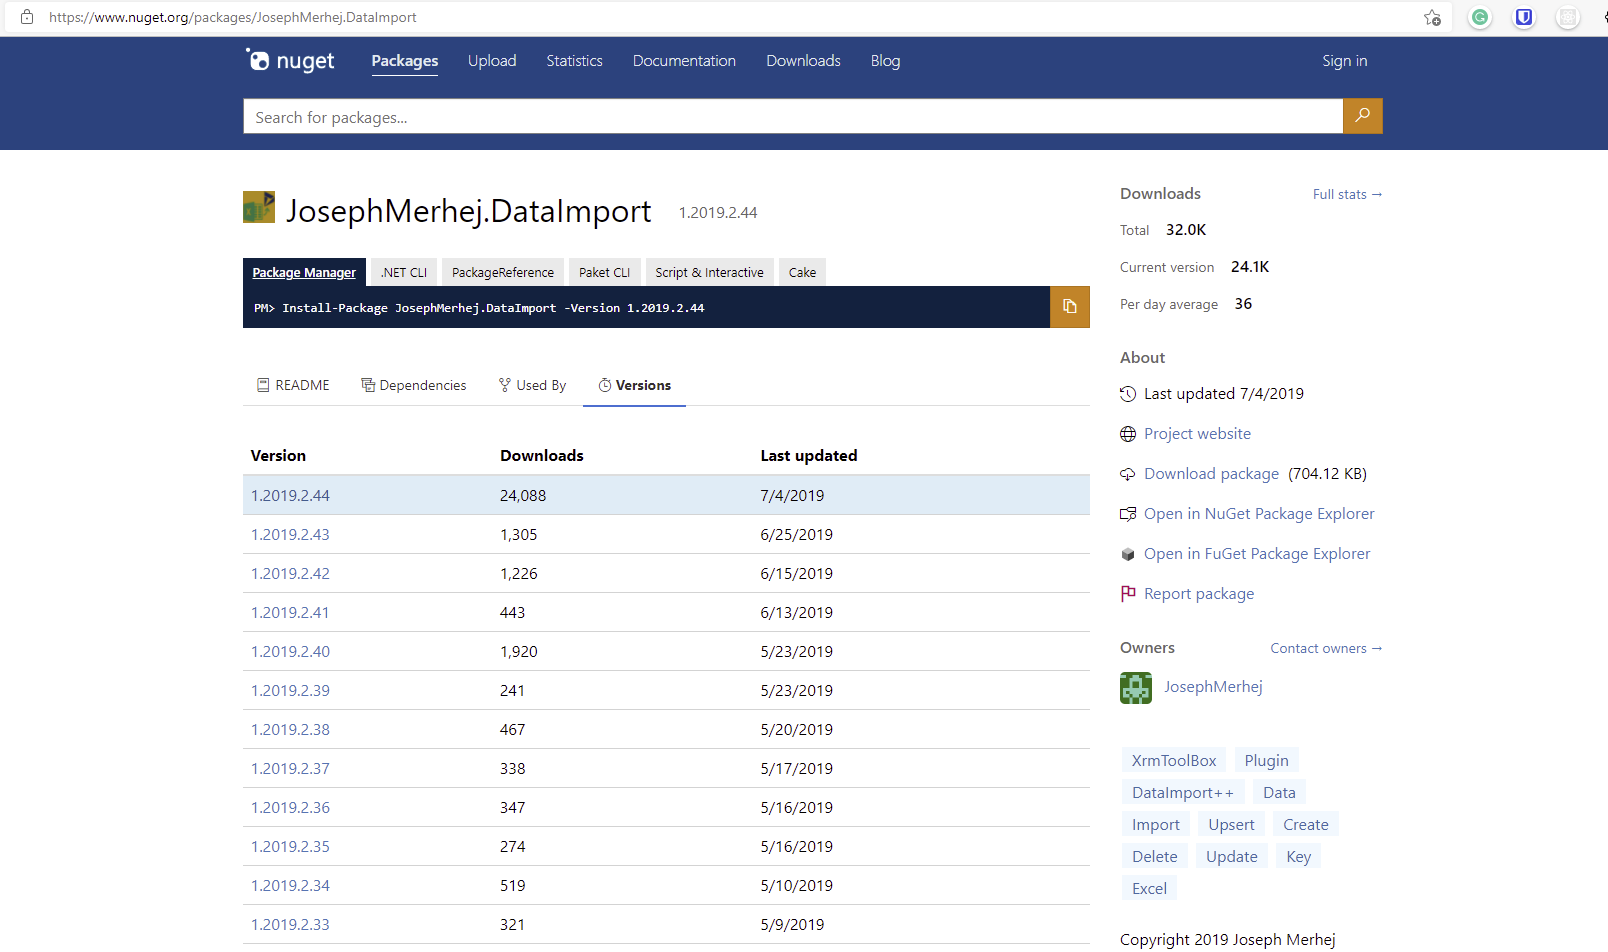This screenshot has height=952, width=1608.
Task: Click the Grammarly extension icon
Action: [1479, 17]
